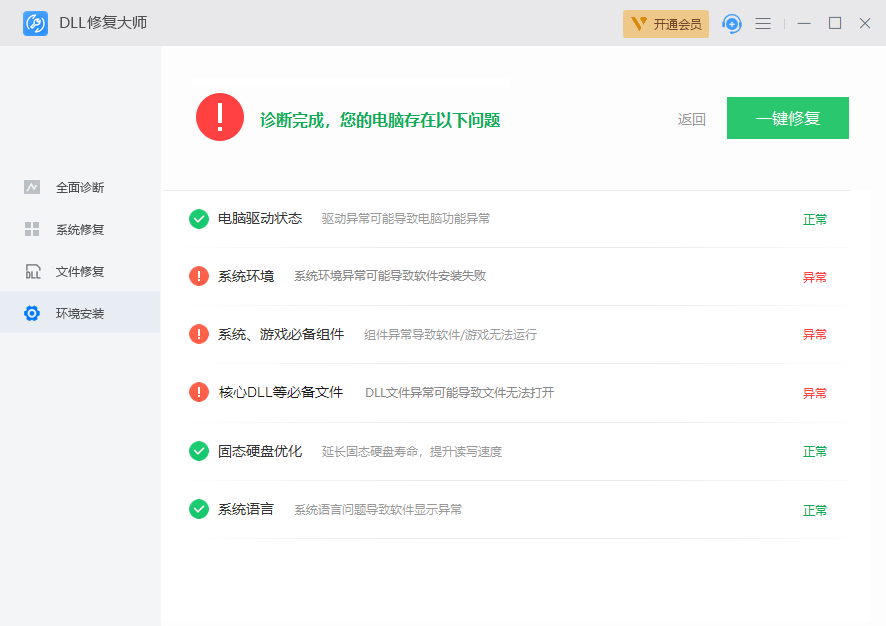Click the 开通会员 VIP button

point(666,24)
